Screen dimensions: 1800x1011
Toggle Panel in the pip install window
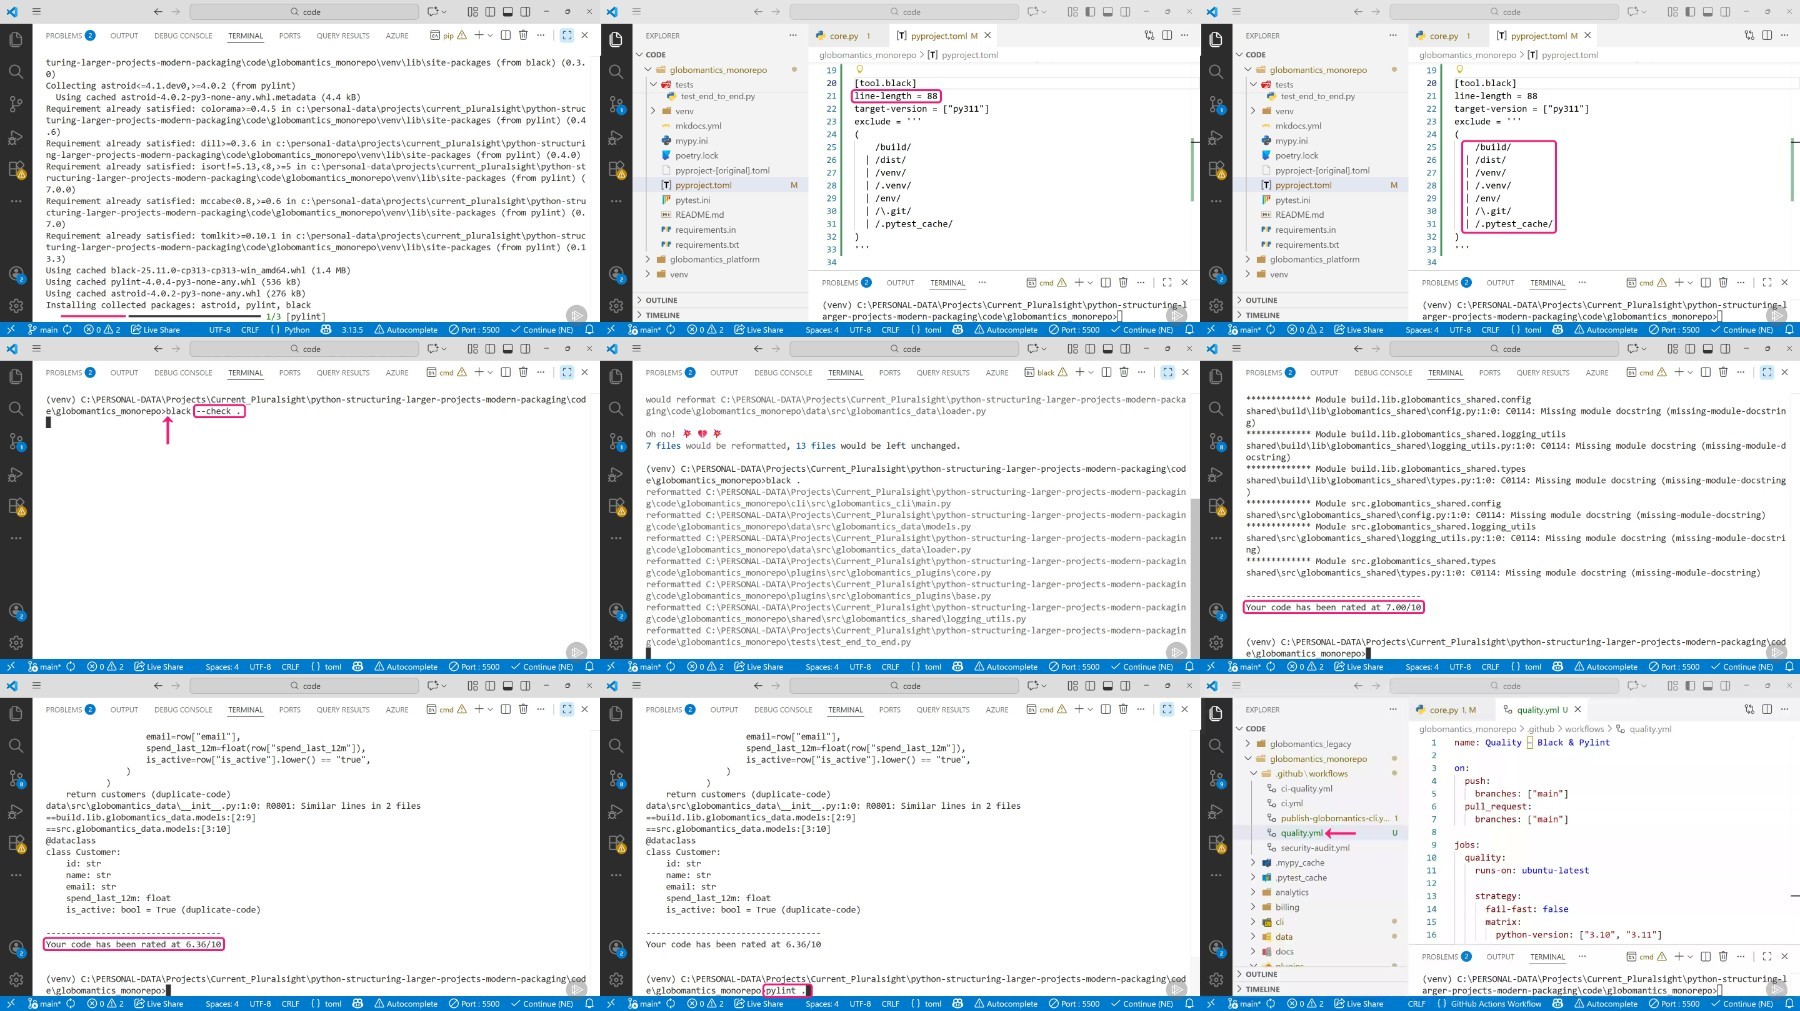[508, 12]
